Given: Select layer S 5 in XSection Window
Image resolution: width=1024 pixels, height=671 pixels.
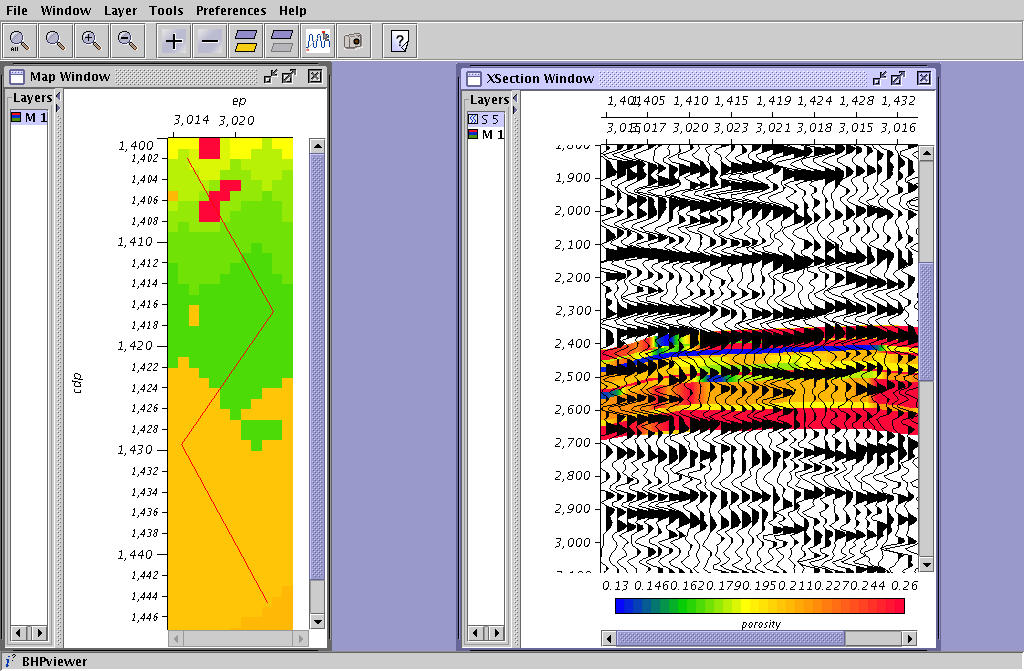Looking at the screenshot, I should (485, 119).
